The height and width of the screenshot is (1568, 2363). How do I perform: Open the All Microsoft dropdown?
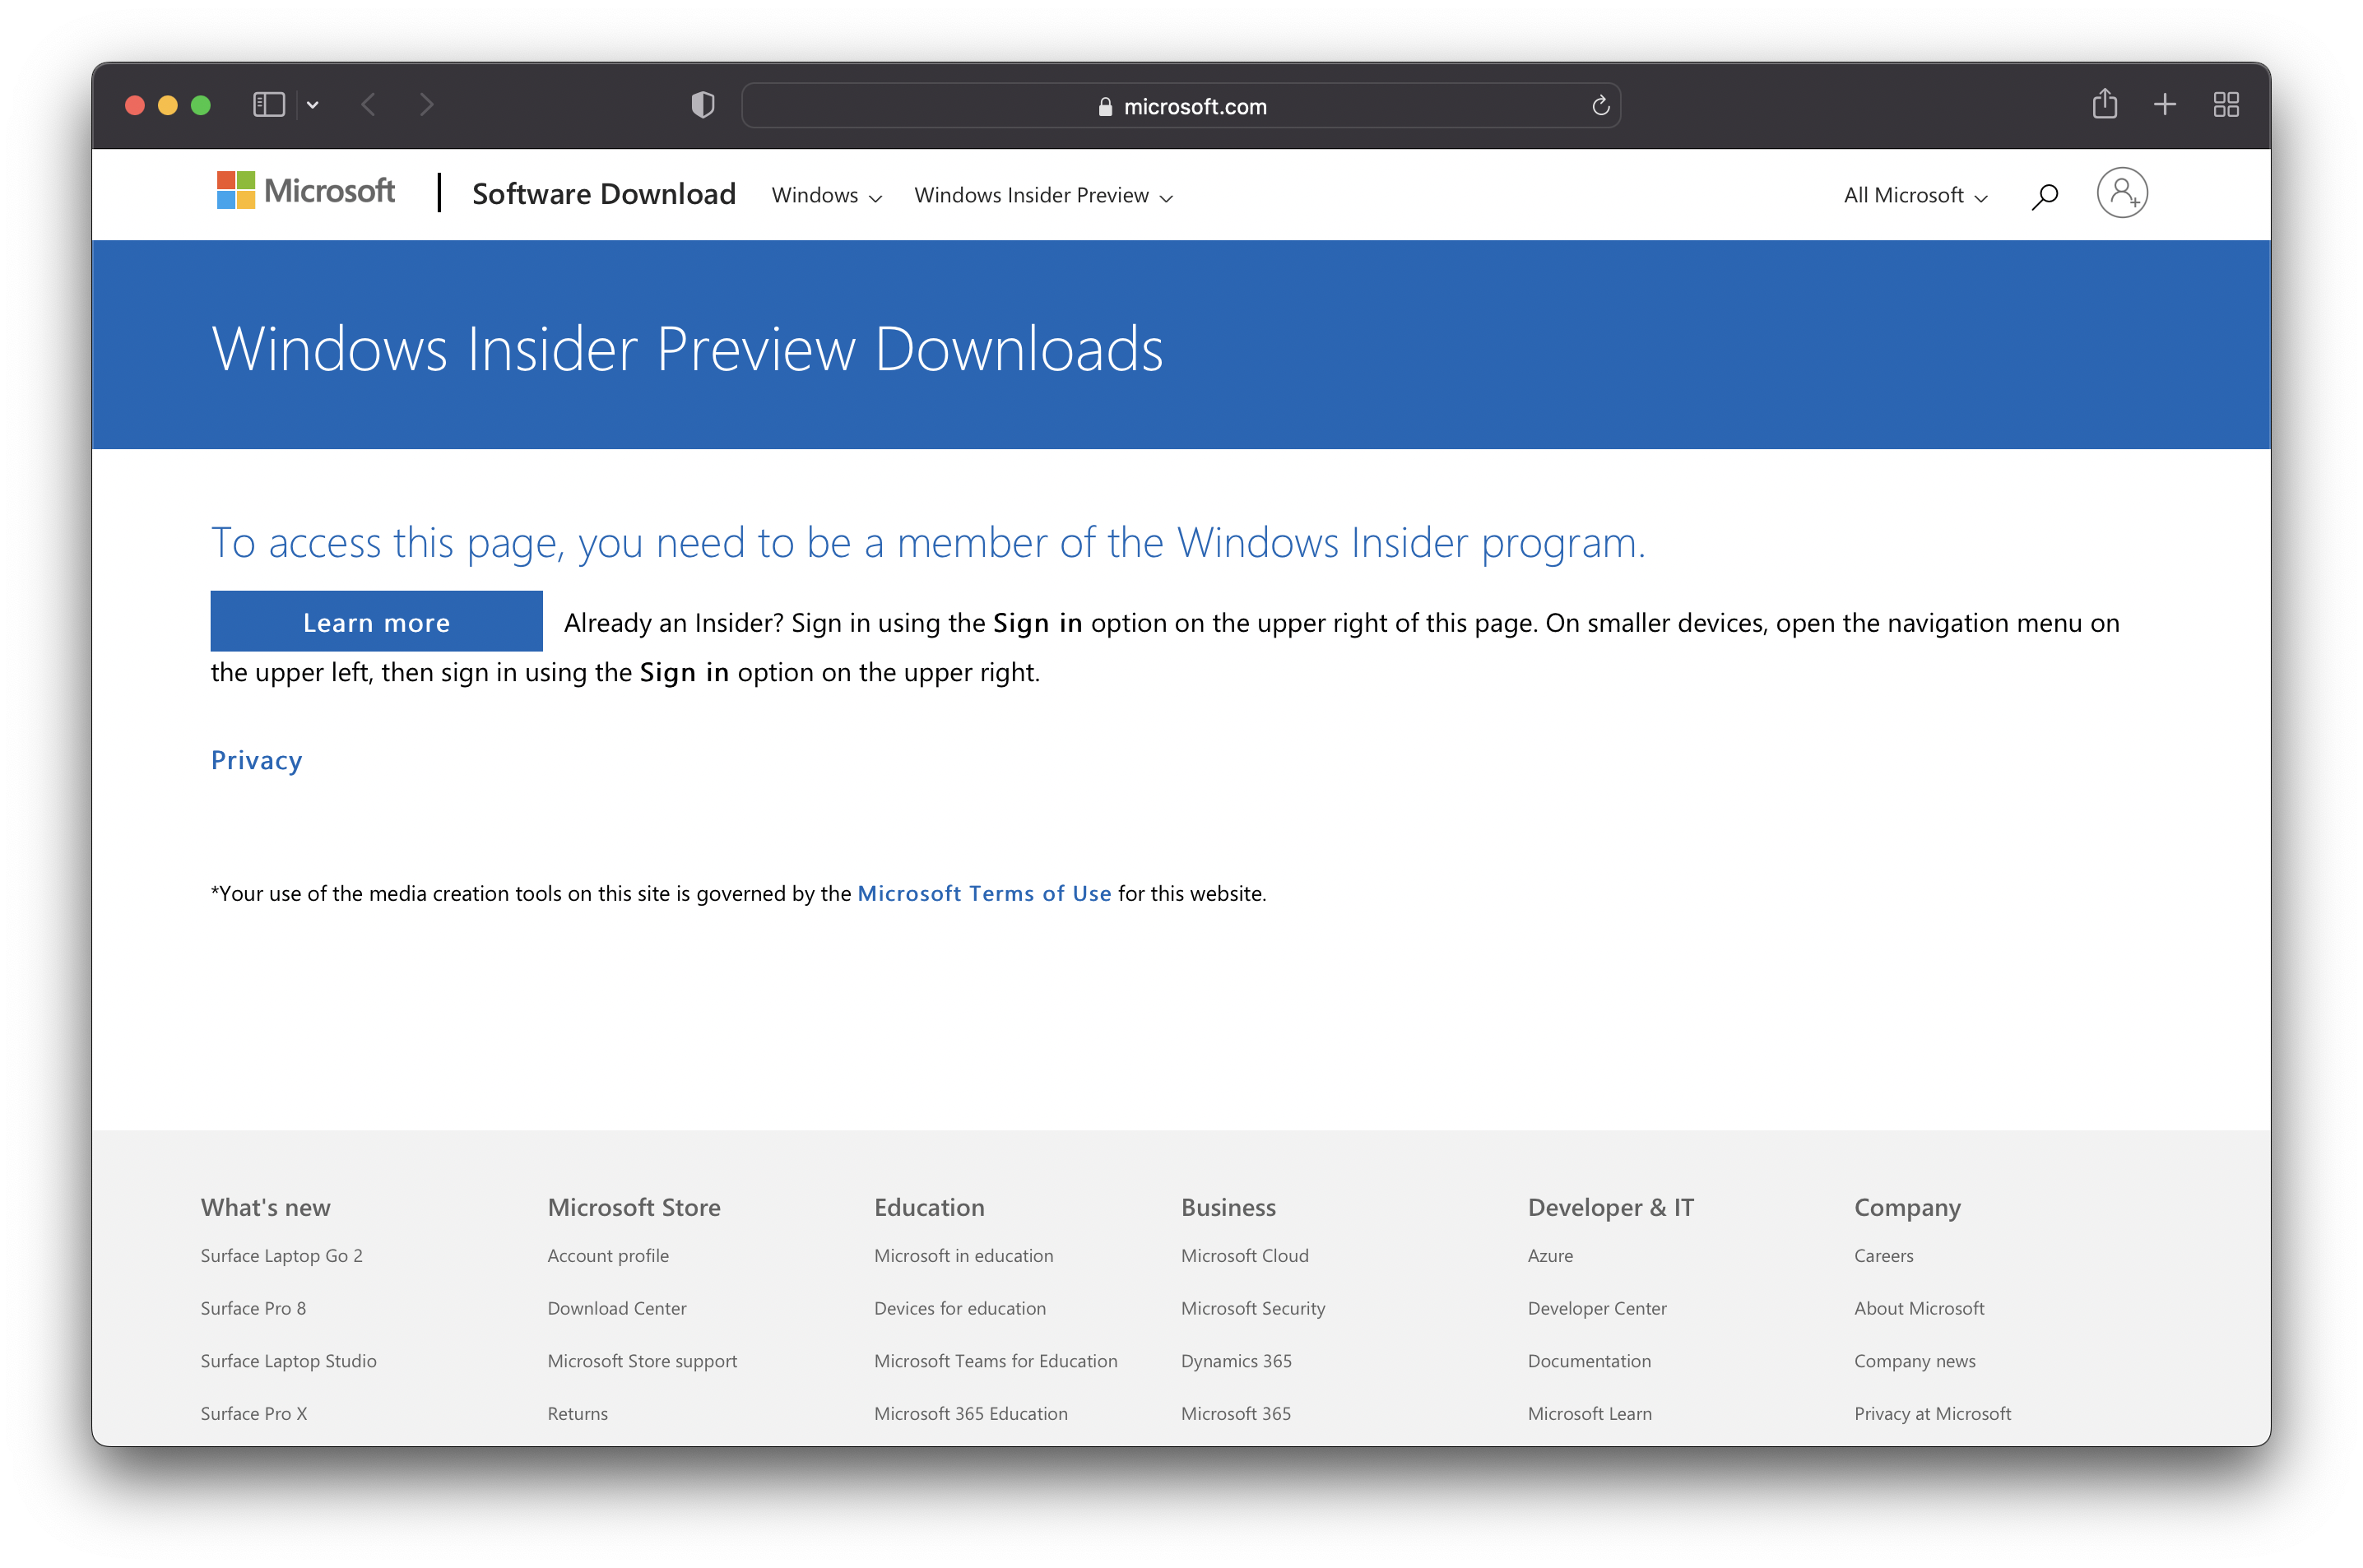[1915, 196]
